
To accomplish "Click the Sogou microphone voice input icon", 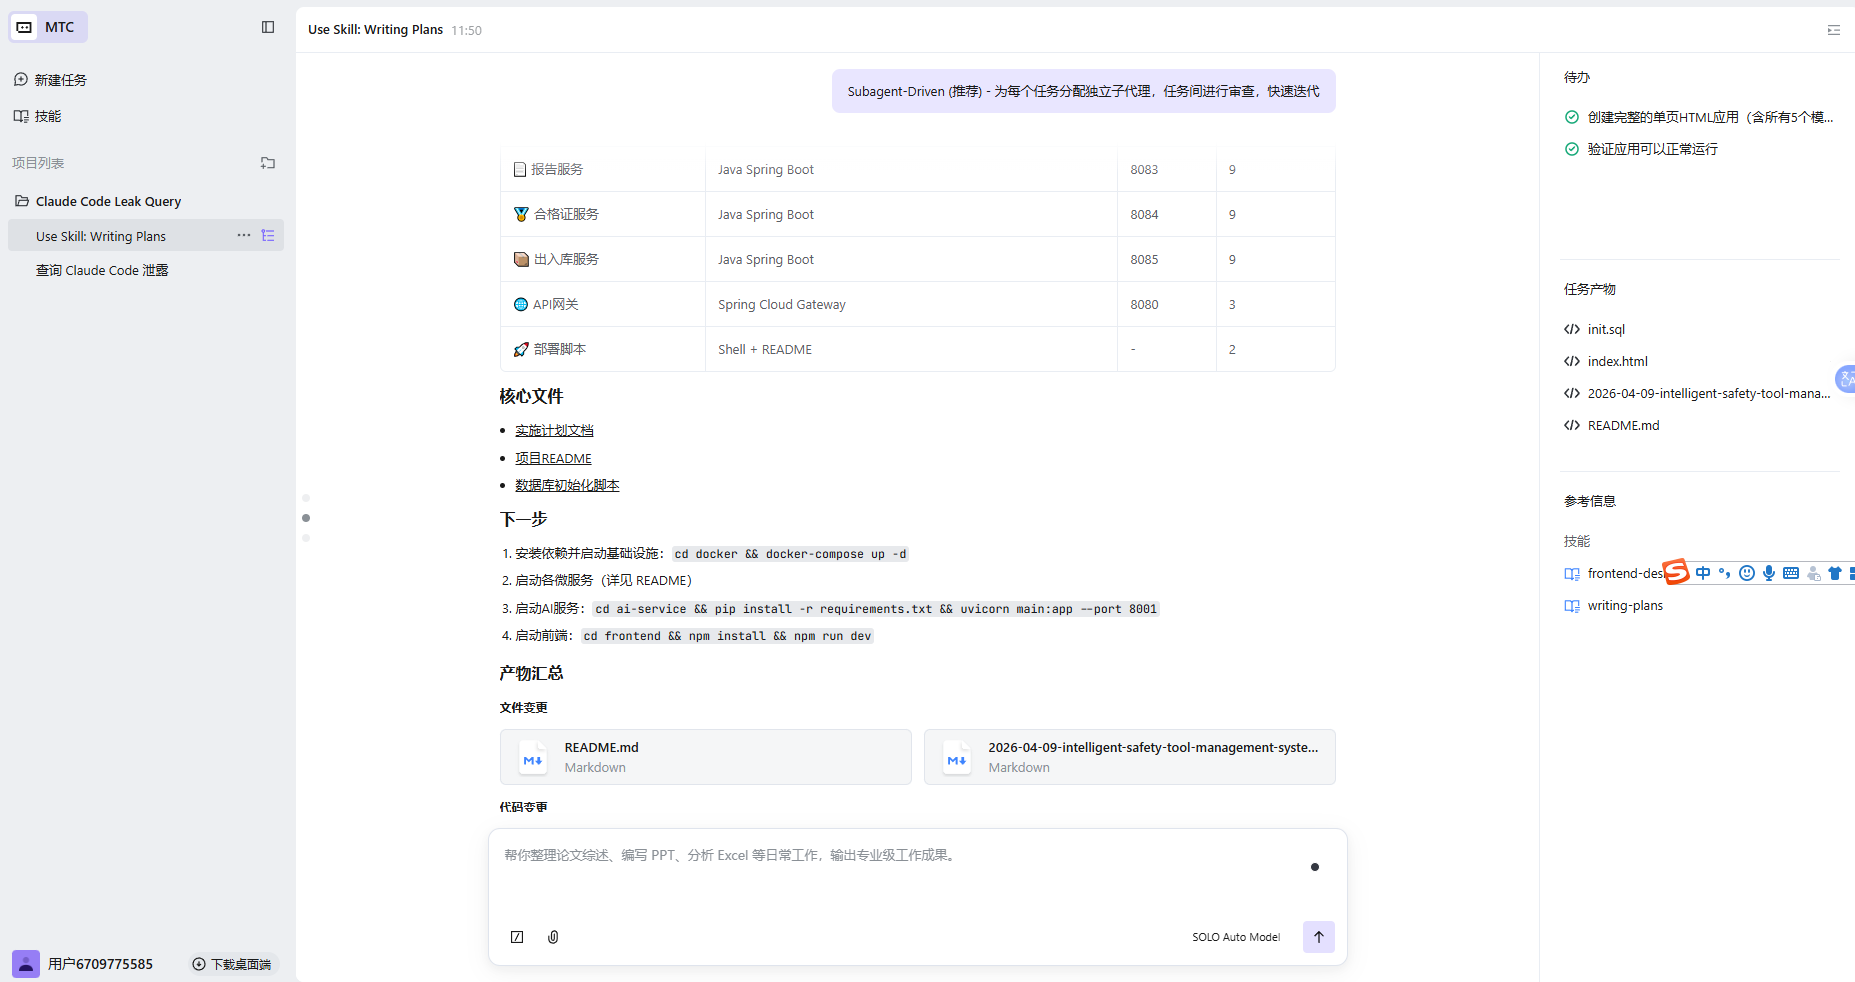I will (x=1769, y=573).
